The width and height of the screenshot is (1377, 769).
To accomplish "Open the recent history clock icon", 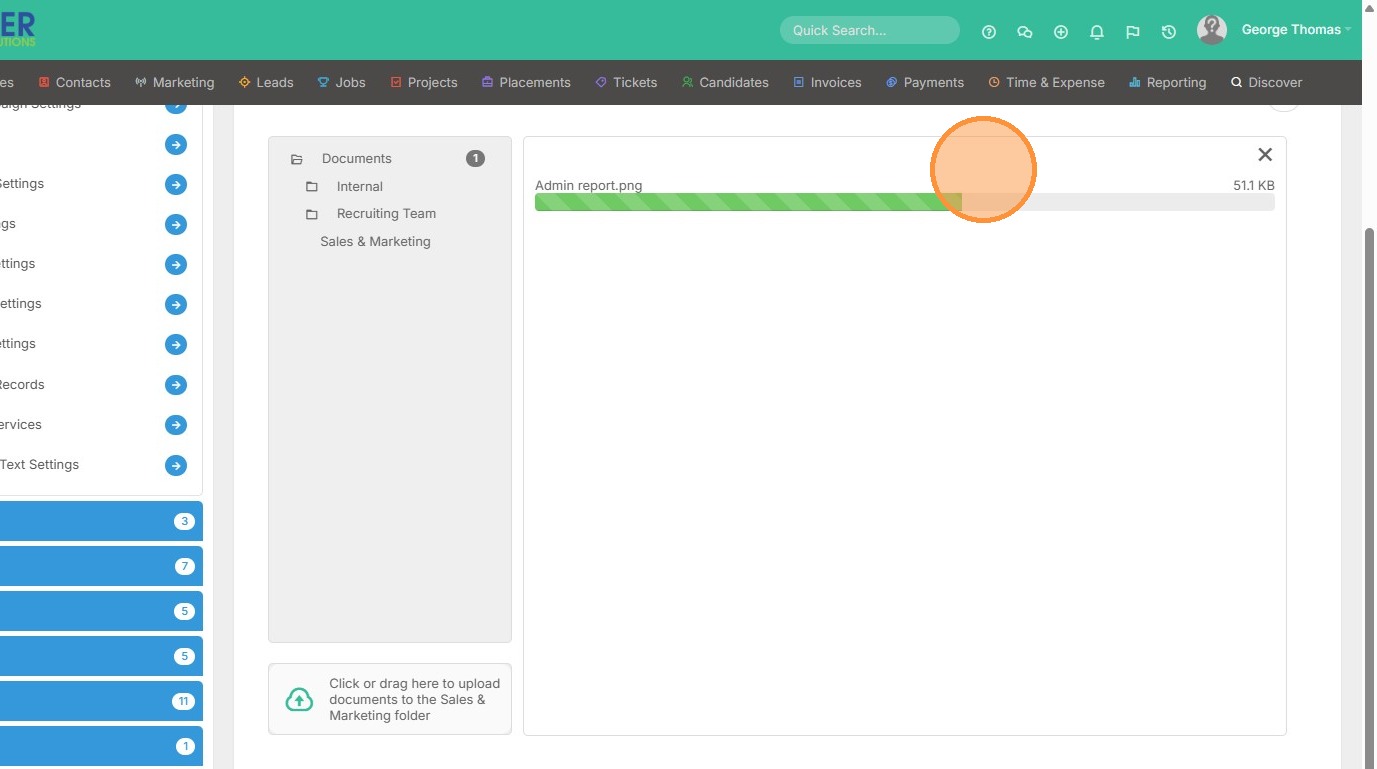I will click(x=1169, y=32).
